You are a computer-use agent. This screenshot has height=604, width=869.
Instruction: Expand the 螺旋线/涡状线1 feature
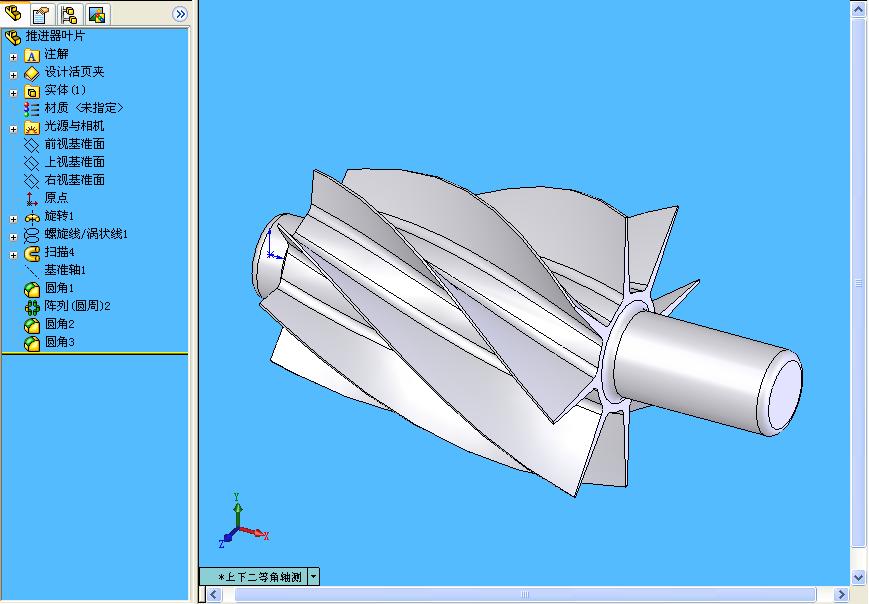tap(13, 237)
